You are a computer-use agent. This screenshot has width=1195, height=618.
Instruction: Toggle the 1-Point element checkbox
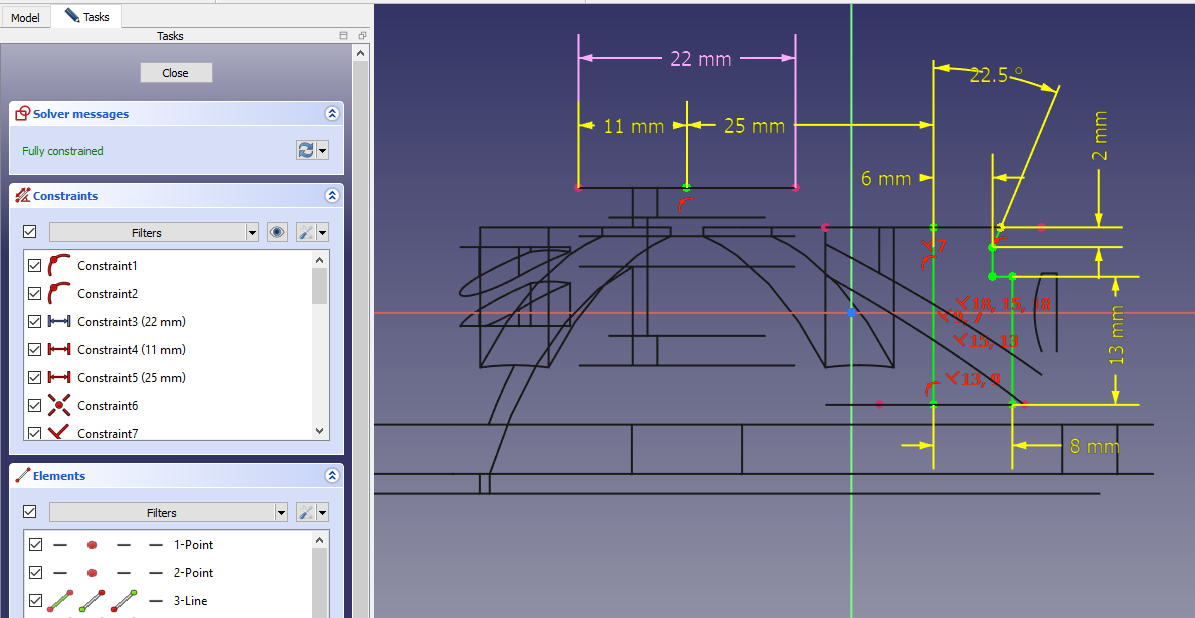coord(35,545)
